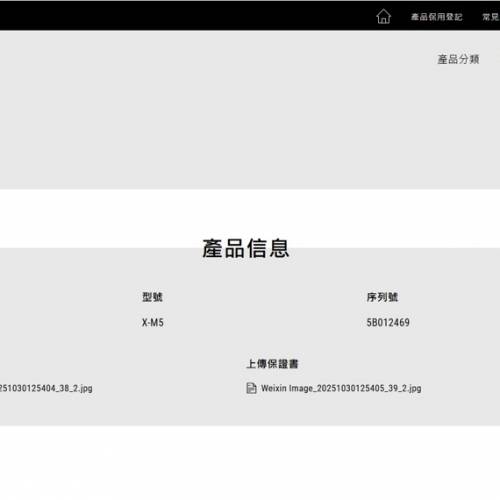Select serial number 5B012469

tap(388, 322)
